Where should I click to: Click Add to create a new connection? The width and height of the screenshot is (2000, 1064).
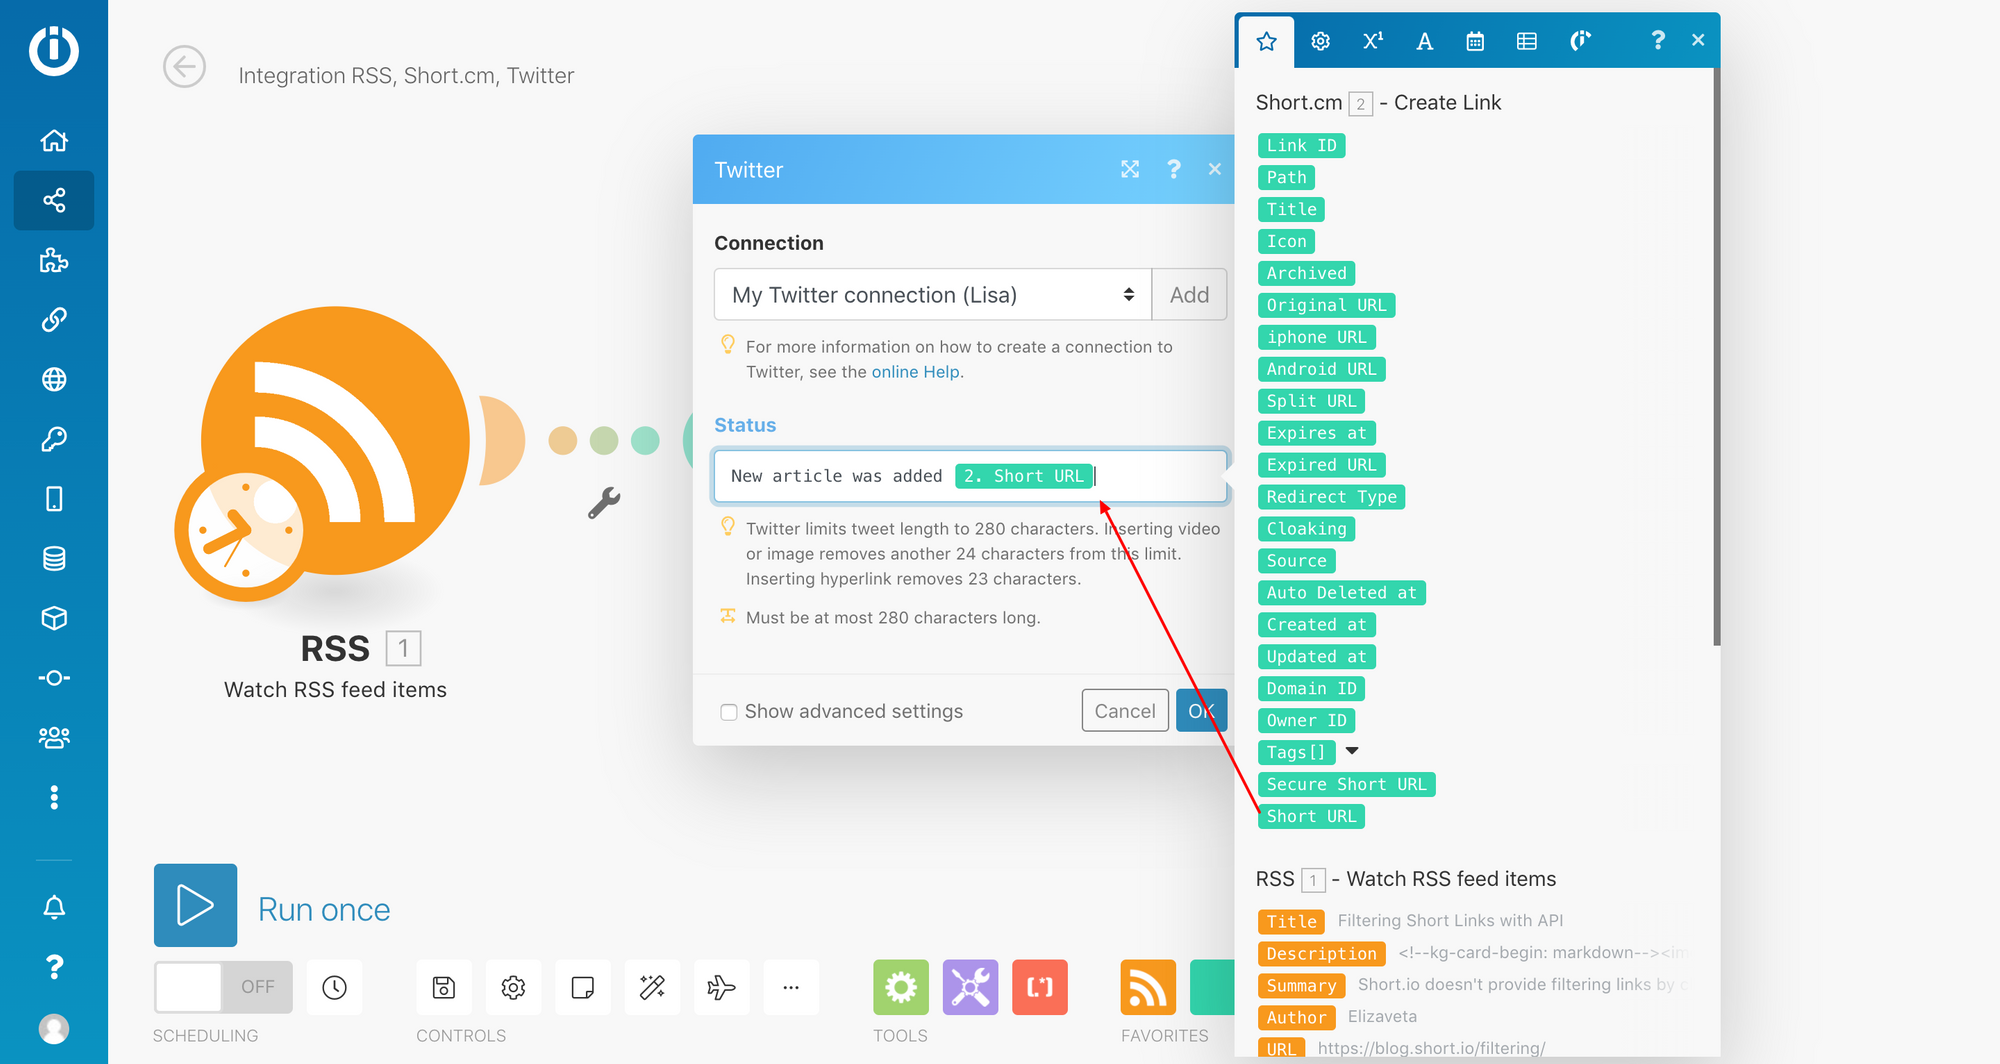pyautogui.click(x=1189, y=295)
